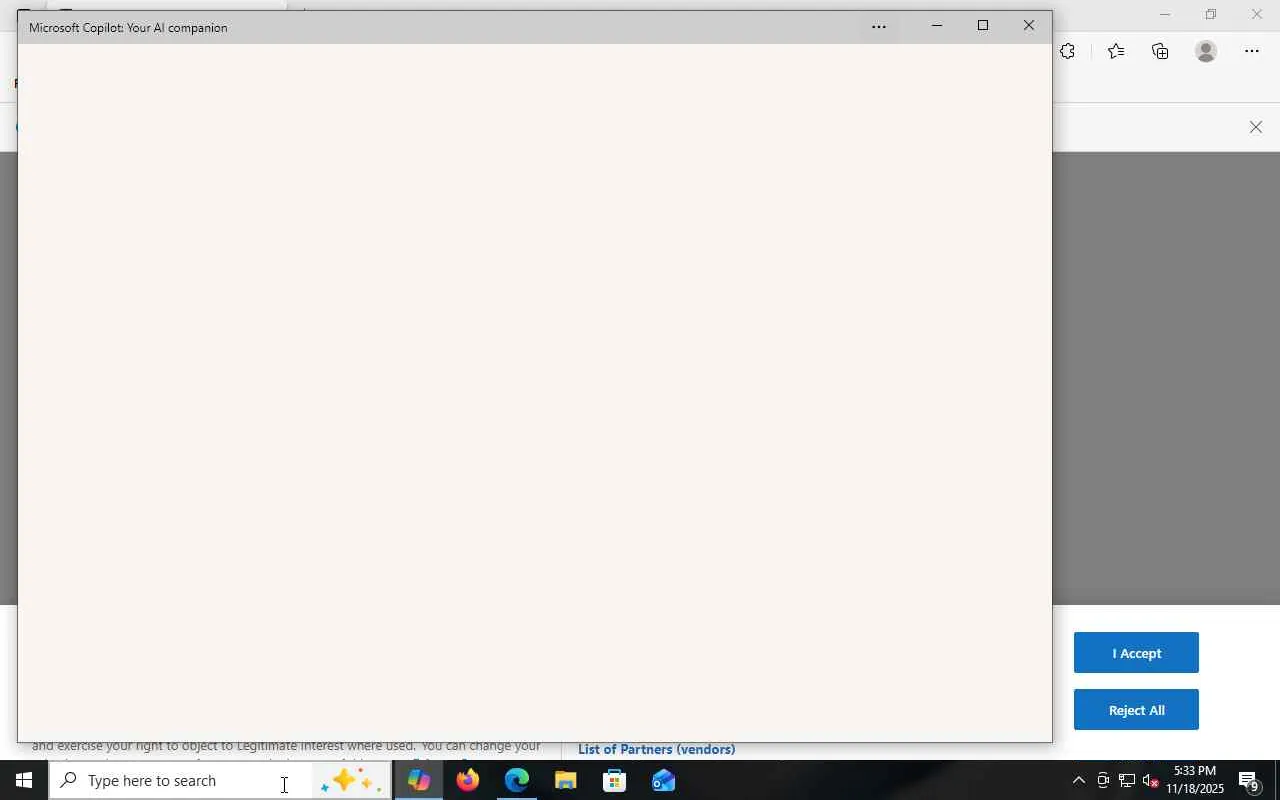Open the Windows Start menu
This screenshot has height=800, width=1280.
click(24, 780)
